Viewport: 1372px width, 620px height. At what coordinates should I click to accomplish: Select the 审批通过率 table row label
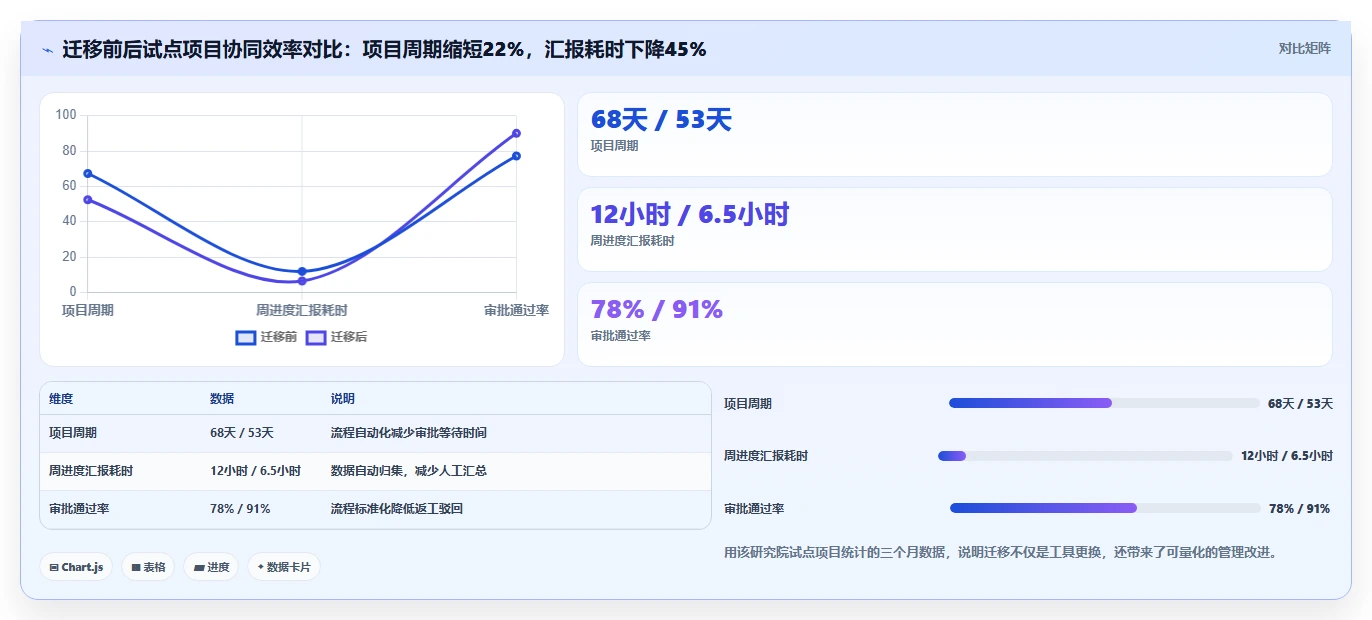pos(79,509)
